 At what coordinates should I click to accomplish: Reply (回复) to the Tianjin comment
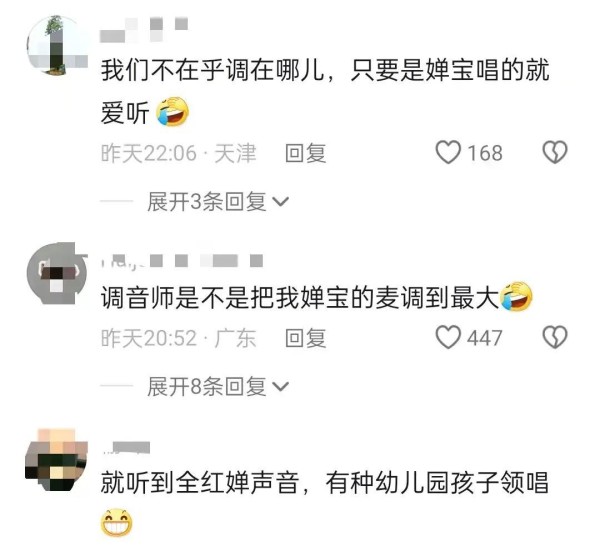[305, 153]
